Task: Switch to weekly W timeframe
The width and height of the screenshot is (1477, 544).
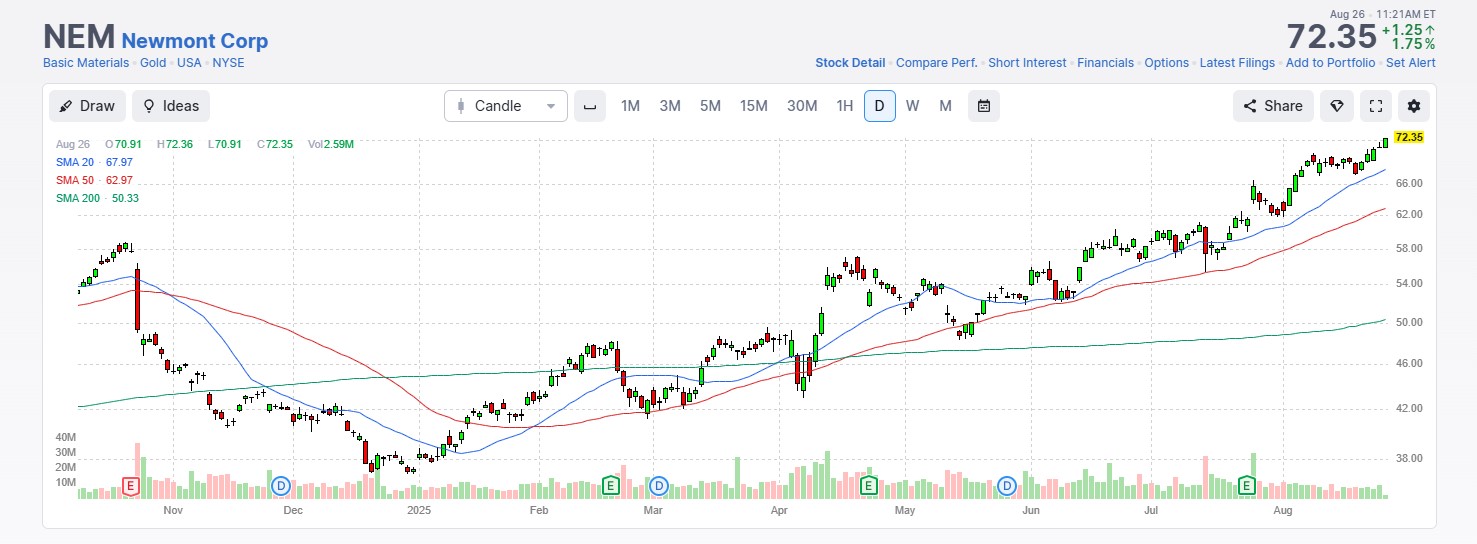Action: pos(913,106)
